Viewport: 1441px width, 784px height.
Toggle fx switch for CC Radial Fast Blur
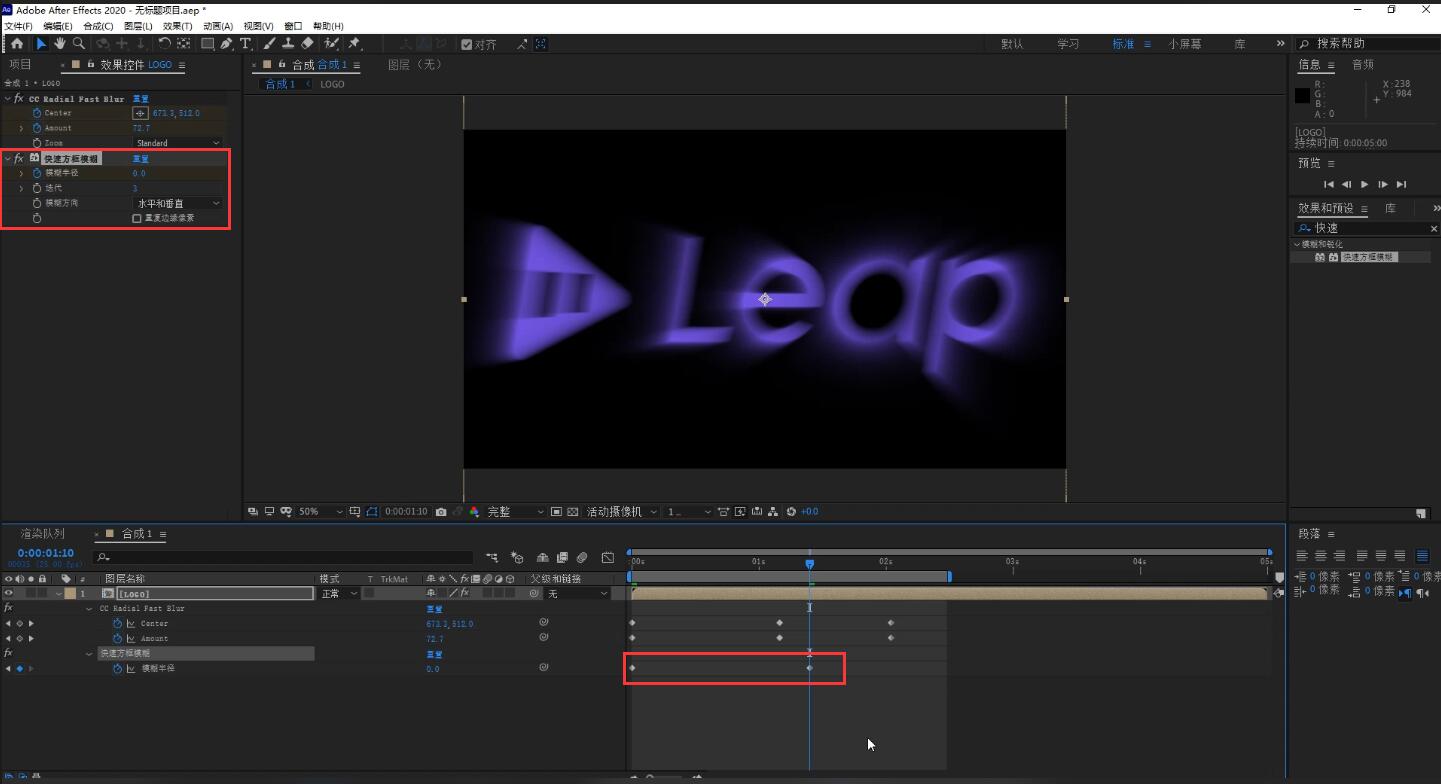(x=18, y=99)
